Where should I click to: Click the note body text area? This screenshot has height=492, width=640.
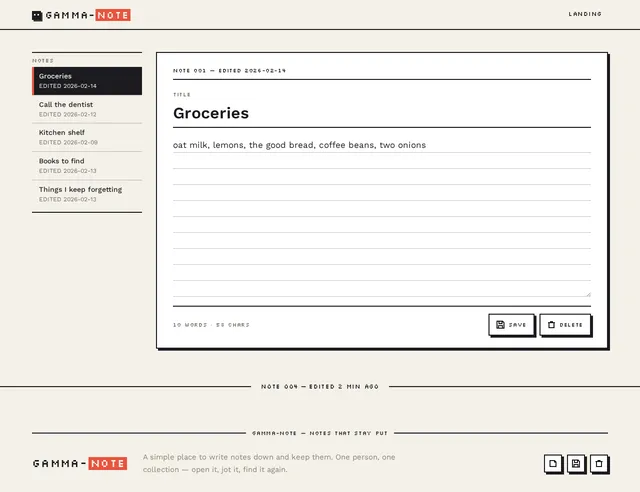pyautogui.click(x=382, y=217)
